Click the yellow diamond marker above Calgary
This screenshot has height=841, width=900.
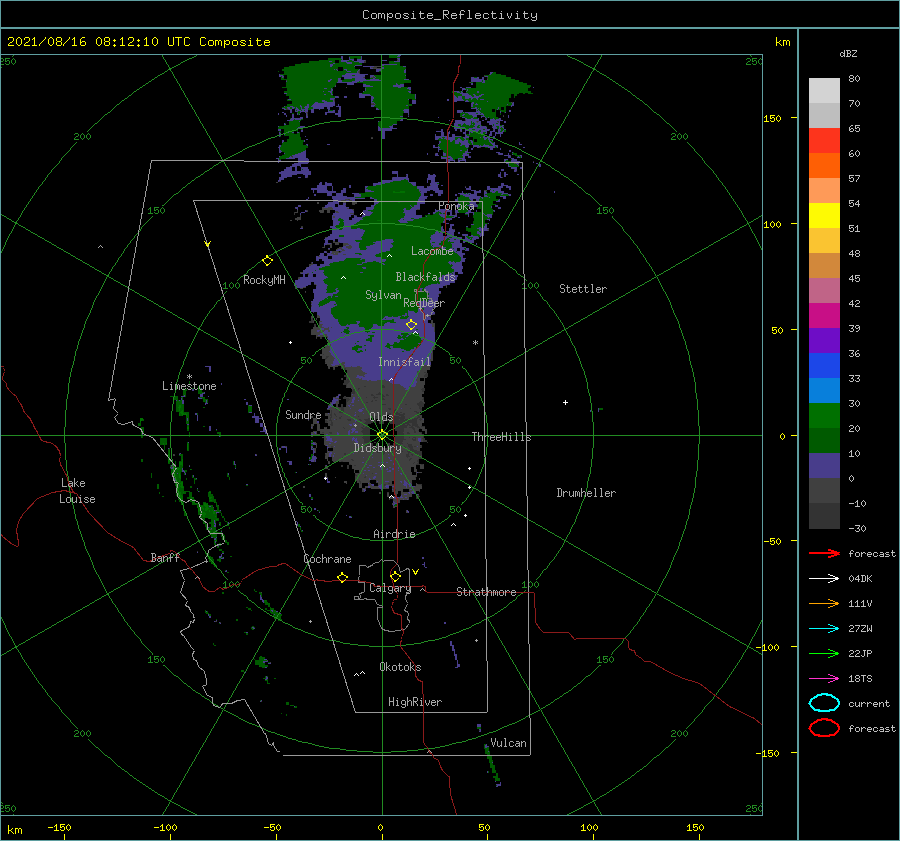[395, 576]
